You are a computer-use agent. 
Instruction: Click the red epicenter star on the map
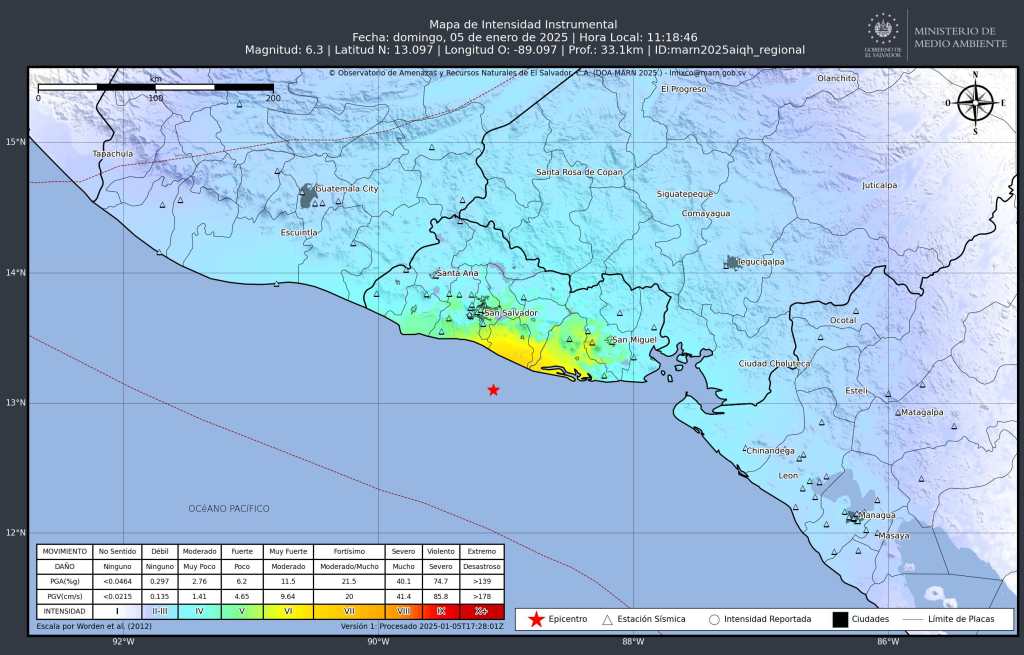click(493, 390)
